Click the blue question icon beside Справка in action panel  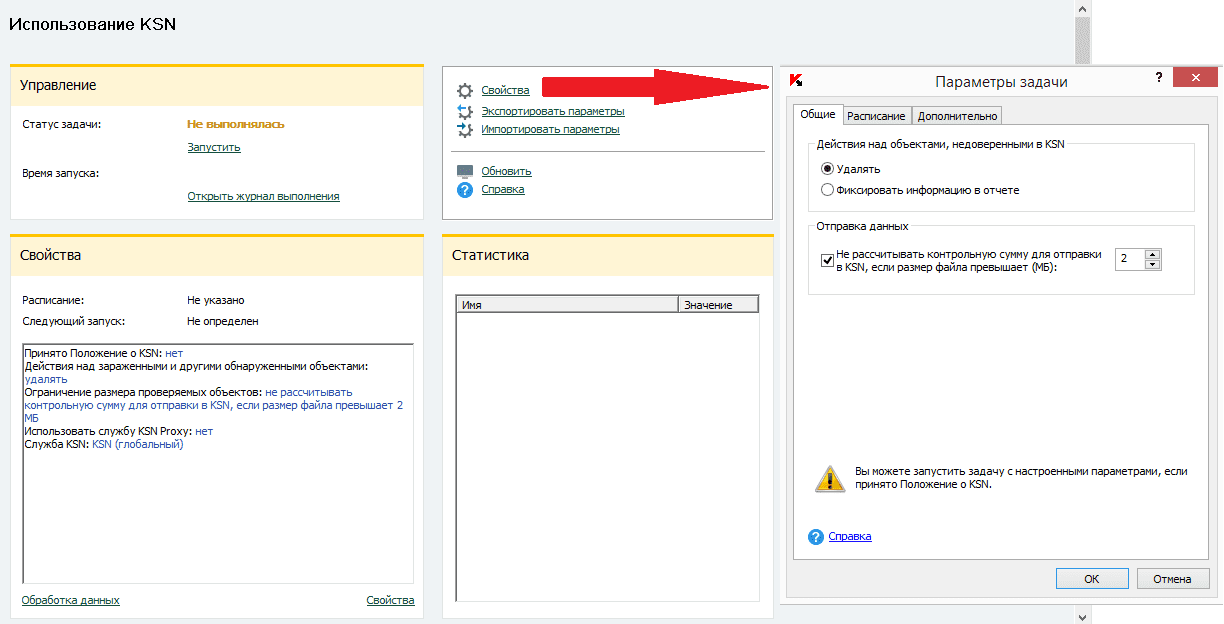[464, 190]
